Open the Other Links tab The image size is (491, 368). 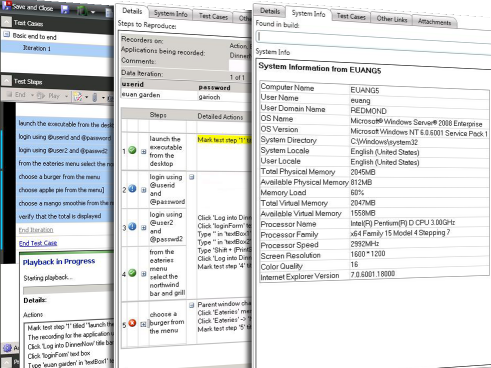(392, 19)
